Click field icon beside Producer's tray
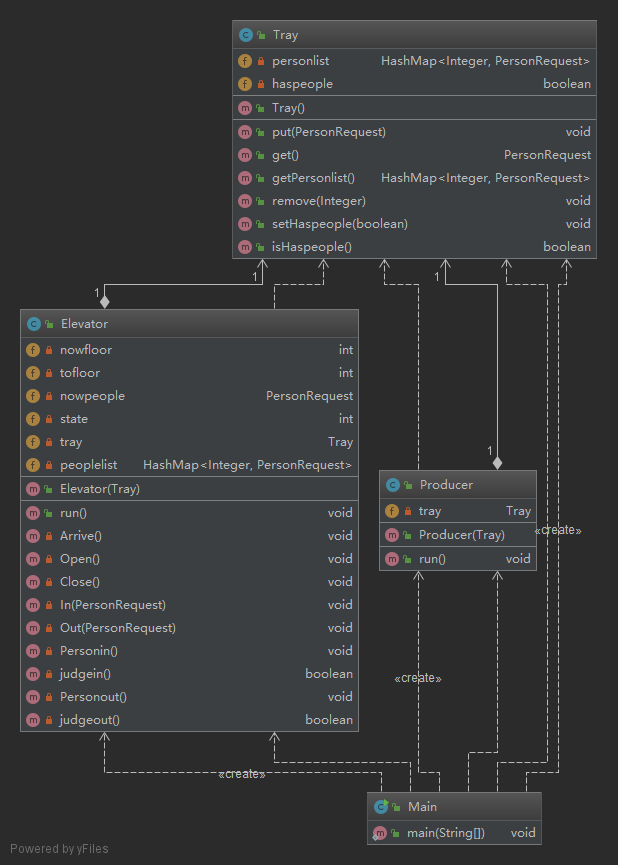This screenshot has width=618, height=865. pyautogui.click(x=392, y=511)
